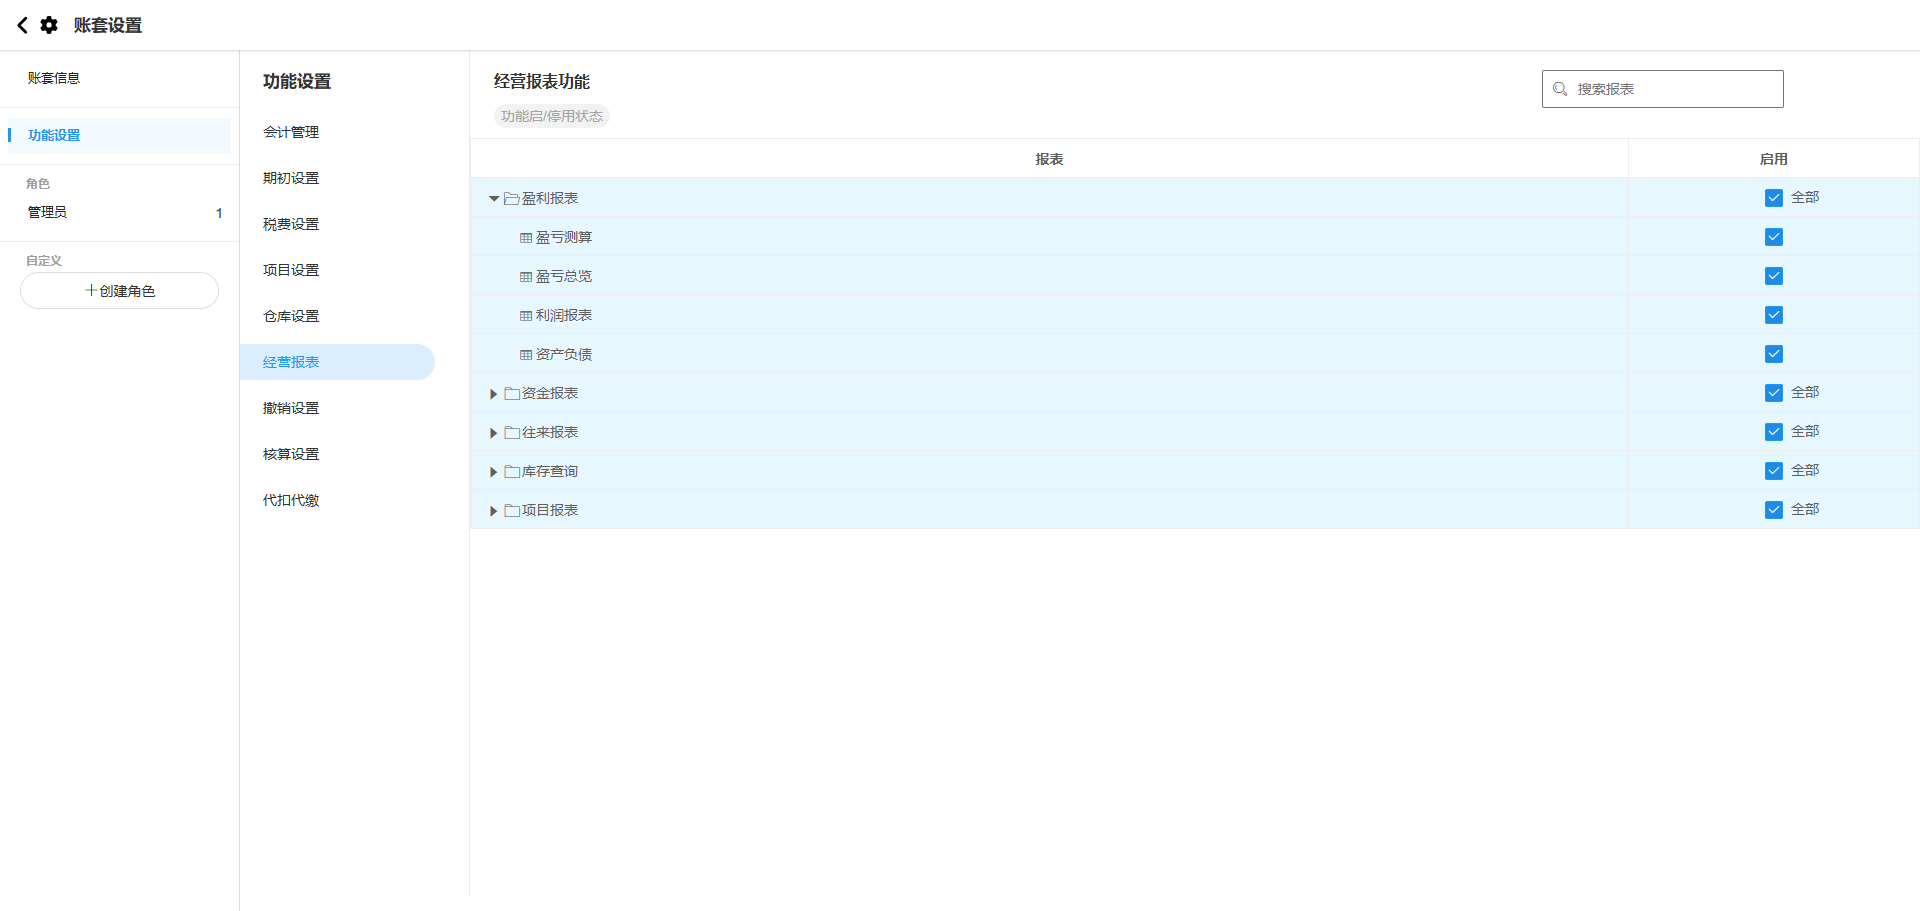Select the 管理员 role entry
1920x911 pixels.
click(x=48, y=212)
